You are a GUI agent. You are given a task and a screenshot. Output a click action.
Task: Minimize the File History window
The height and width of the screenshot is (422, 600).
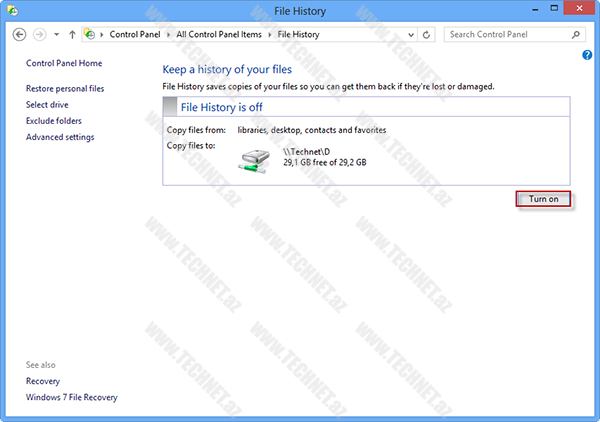tap(535, 9)
